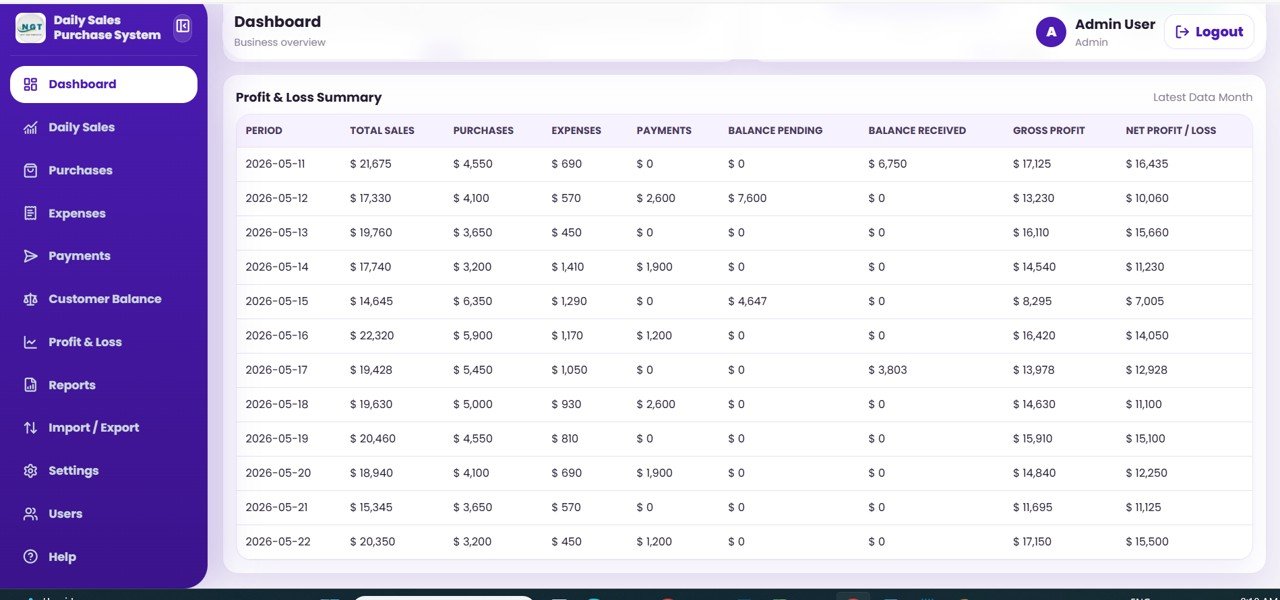This screenshot has width=1280, height=600.
Task: Click gross profit value $ 8,295
Action: coord(1032,301)
